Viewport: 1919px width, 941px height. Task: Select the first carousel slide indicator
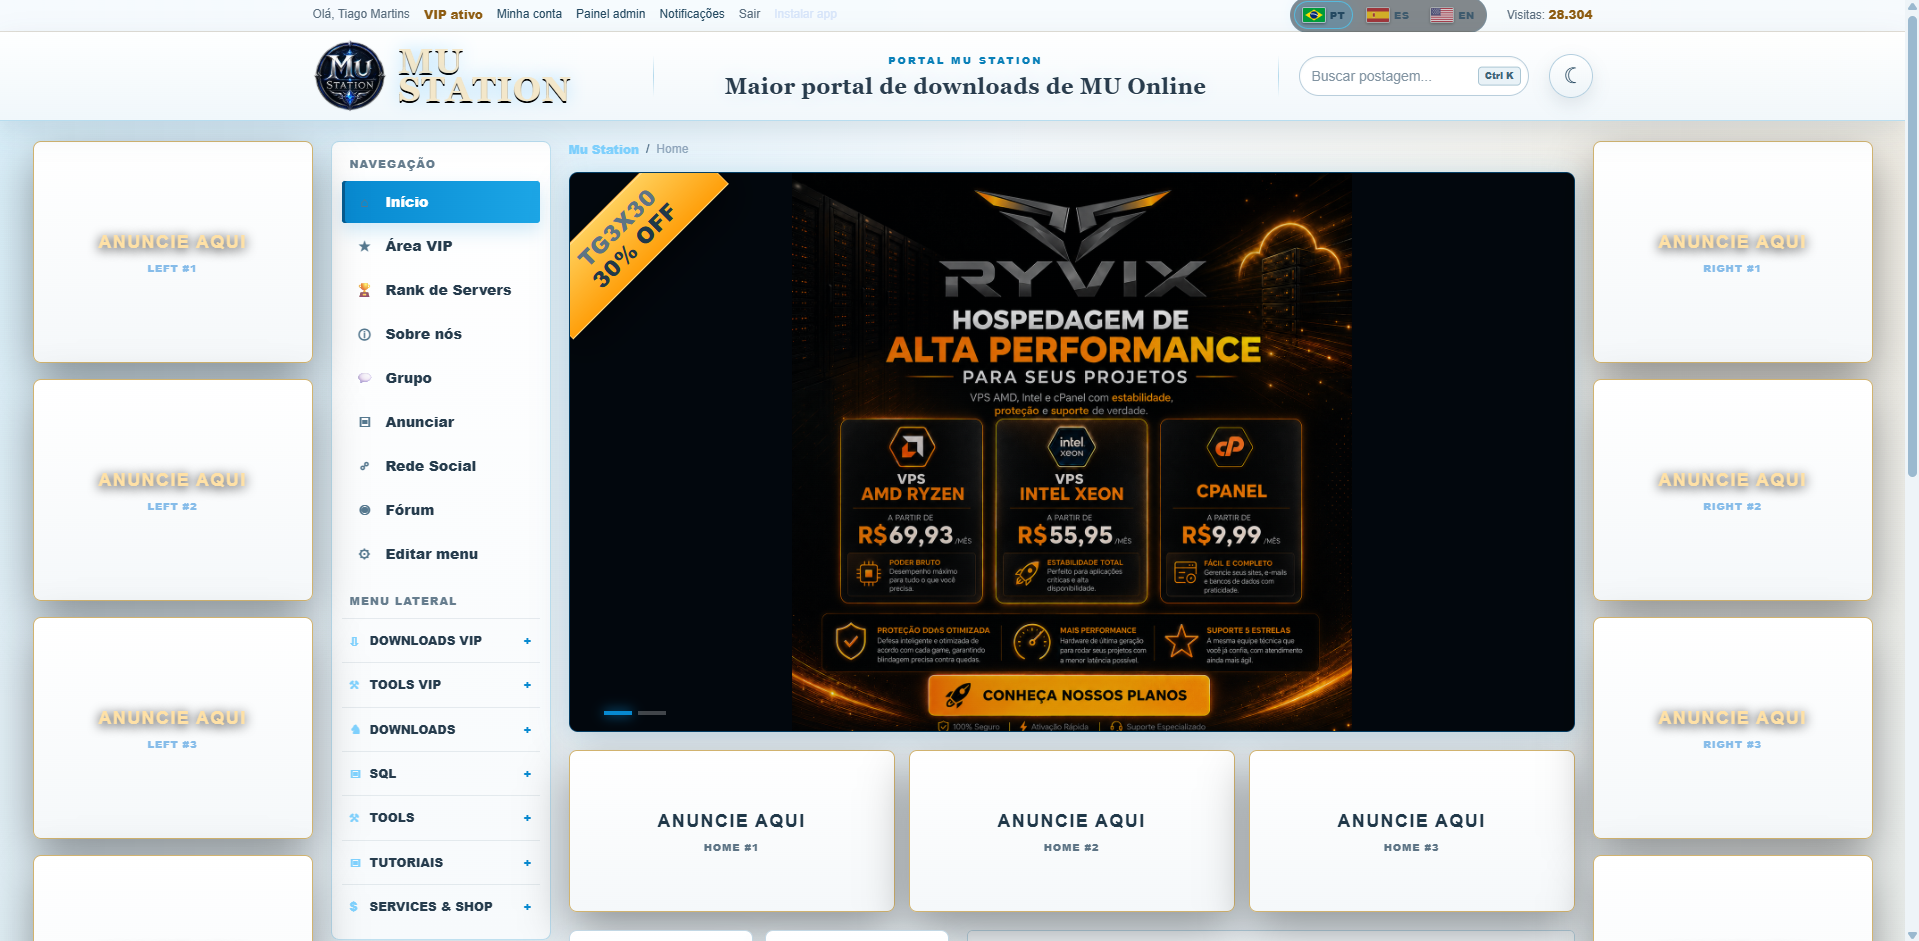[x=618, y=713]
